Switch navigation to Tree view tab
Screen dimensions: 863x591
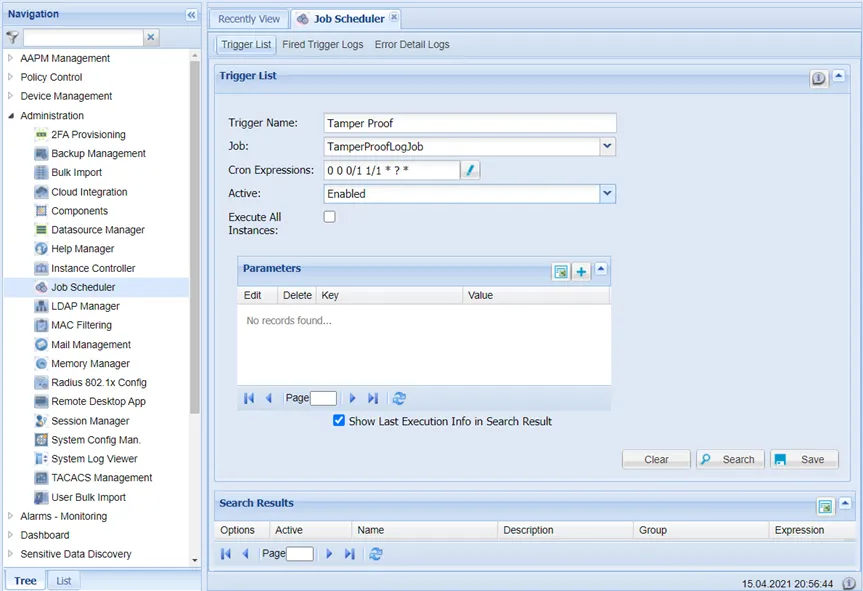coord(25,581)
